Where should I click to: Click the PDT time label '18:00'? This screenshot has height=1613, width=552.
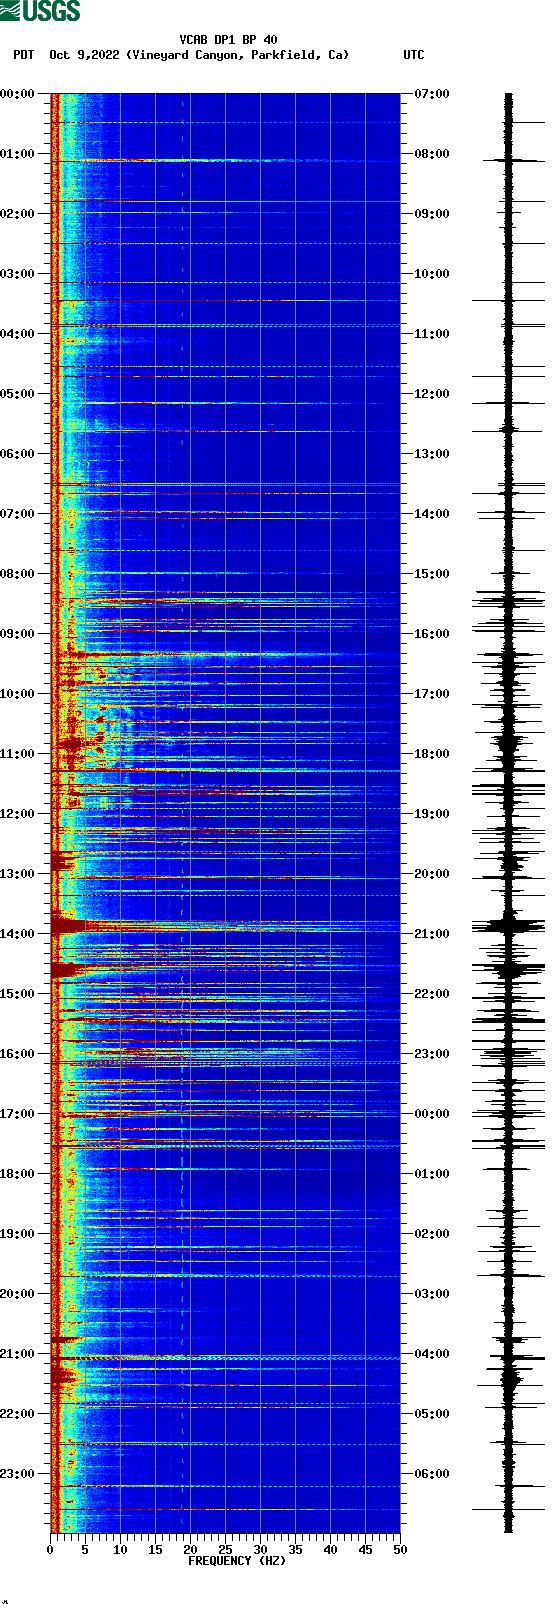18,1174
